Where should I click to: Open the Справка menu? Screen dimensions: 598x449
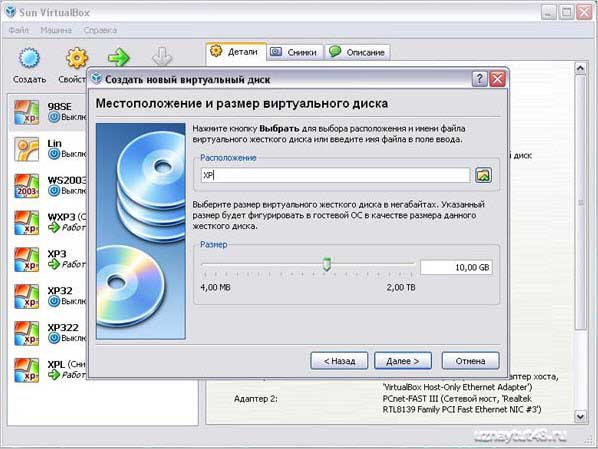point(100,30)
